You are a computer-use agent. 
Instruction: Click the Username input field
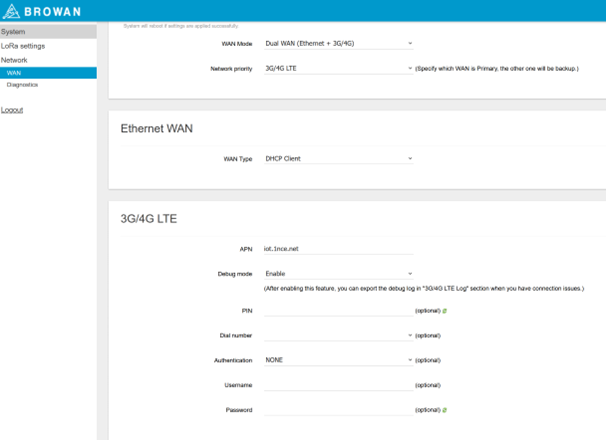coord(339,385)
